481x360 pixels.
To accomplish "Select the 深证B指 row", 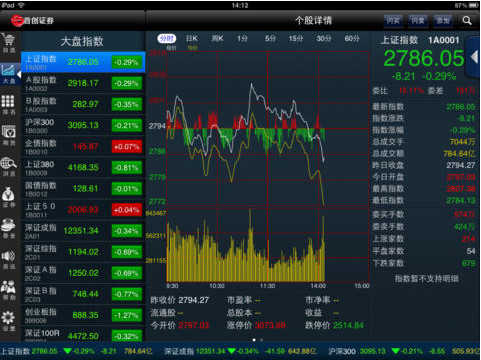I will click(83, 294).
